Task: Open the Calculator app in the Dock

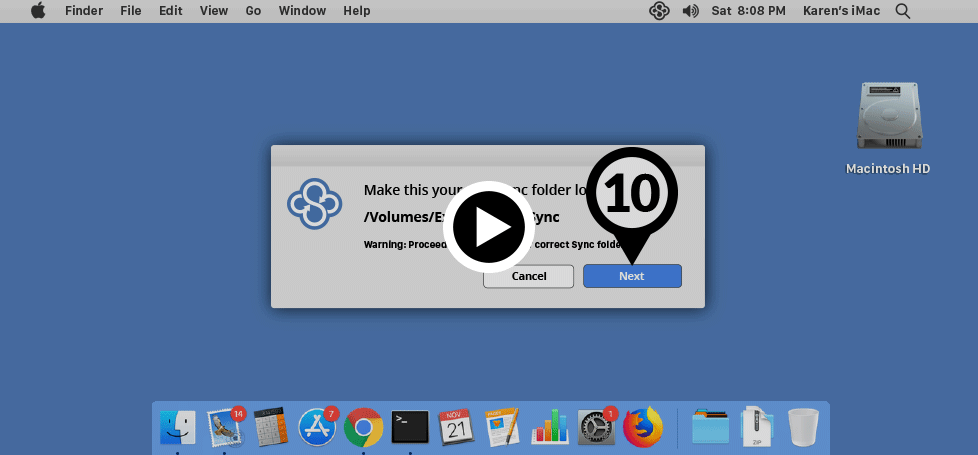Action: pos(271,427)
